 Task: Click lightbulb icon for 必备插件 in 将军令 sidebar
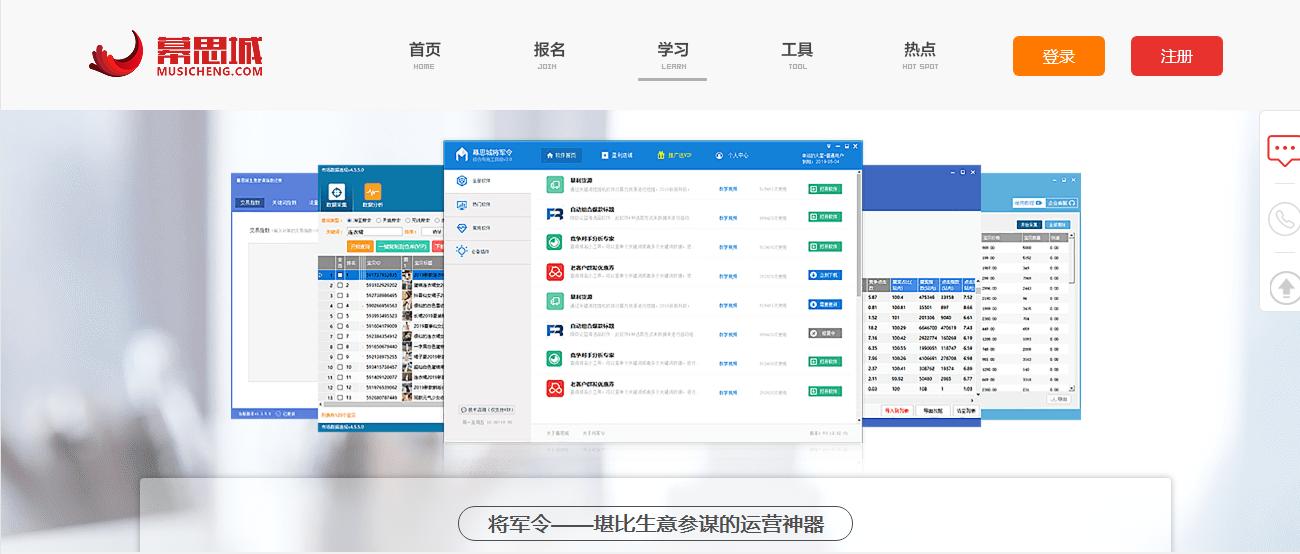(x=461, y=251)
